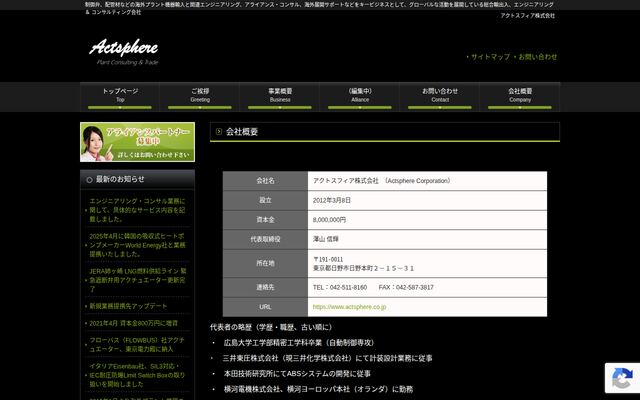Click the 代表者の略歴 heading text
The width and height of the screenshot is (640, 400).
(x=273, y=327)
